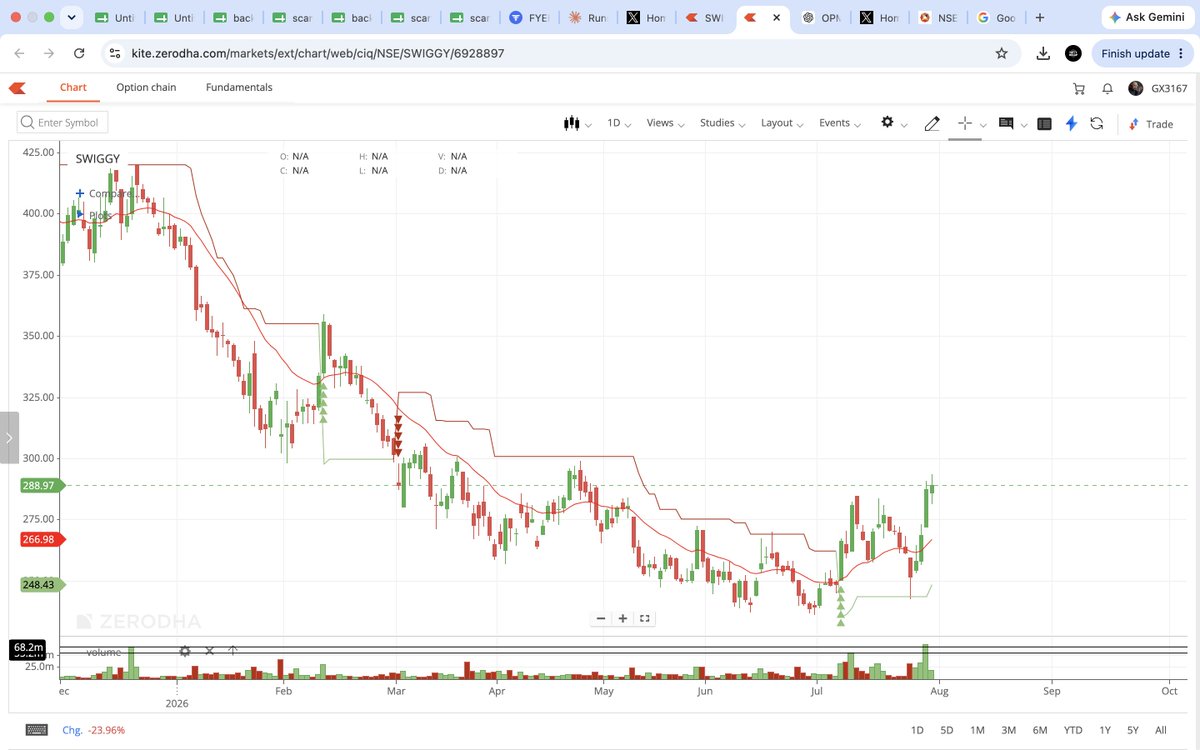This screenshot has height=750, width=1200.
Task: Select the 6M range
Action: (x=1040, y=730)
